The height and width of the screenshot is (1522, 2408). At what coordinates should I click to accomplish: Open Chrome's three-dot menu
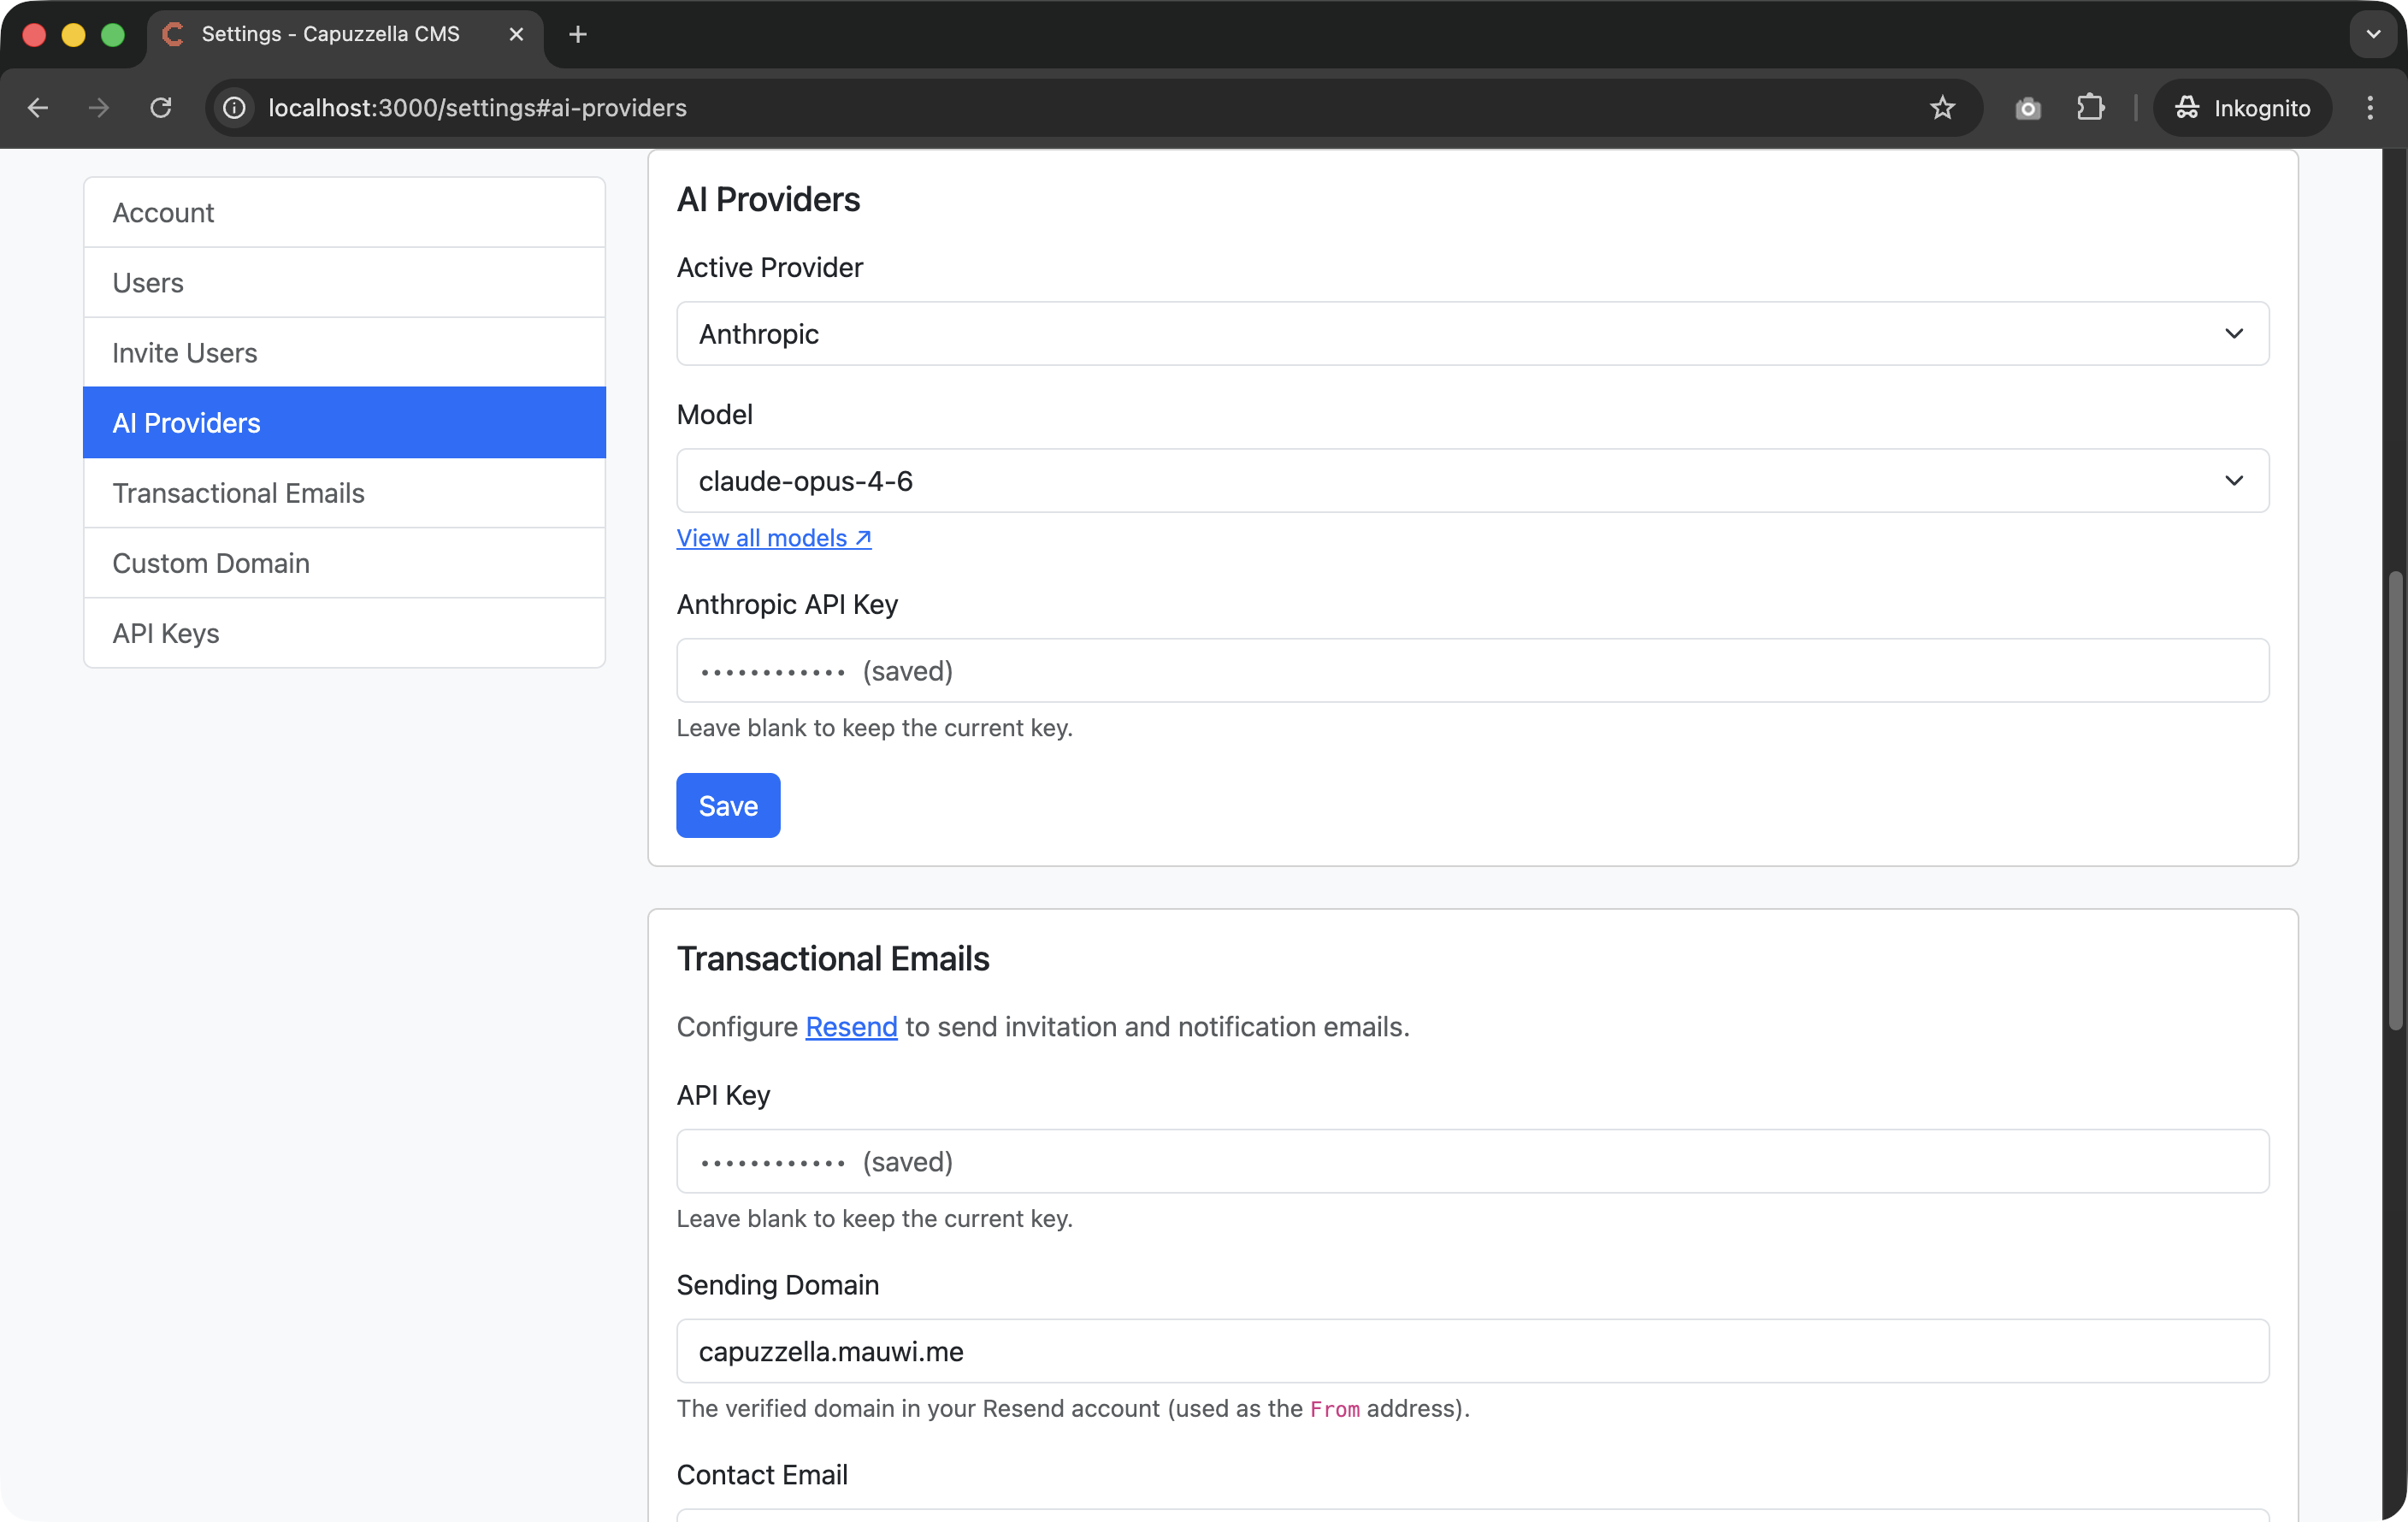(x=2370, y=107)
